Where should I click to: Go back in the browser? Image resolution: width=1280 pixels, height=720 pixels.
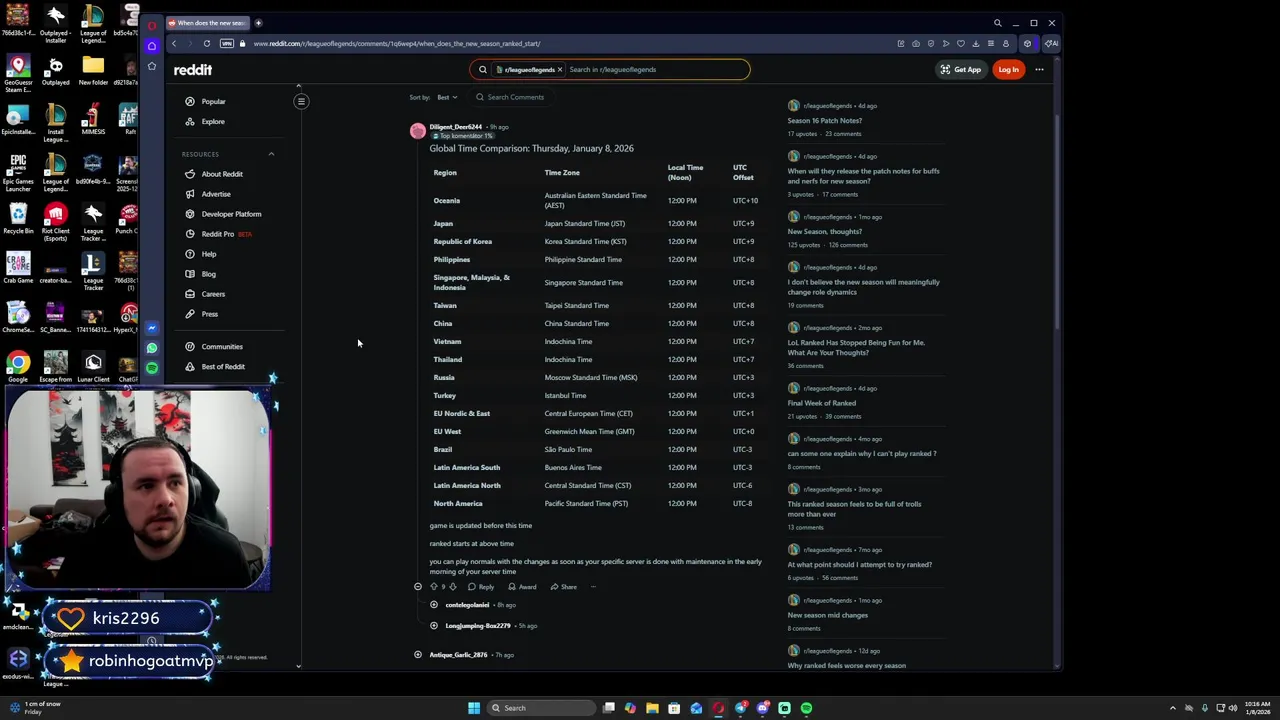click(174, 43)
